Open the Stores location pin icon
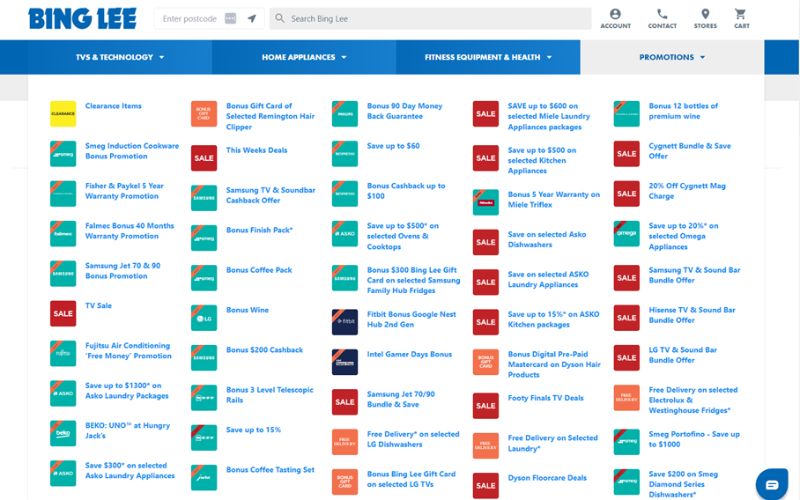800x500 pixels. coord(705,14)
